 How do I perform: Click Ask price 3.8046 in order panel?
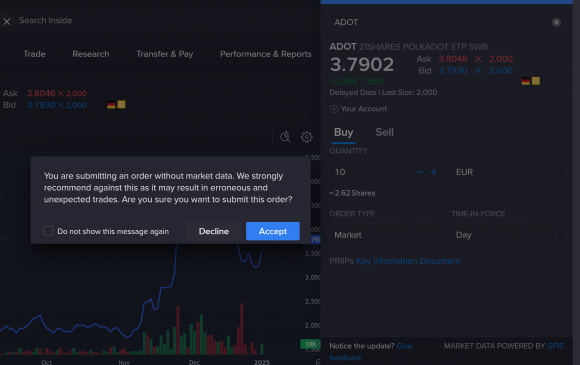click(453, 59)
